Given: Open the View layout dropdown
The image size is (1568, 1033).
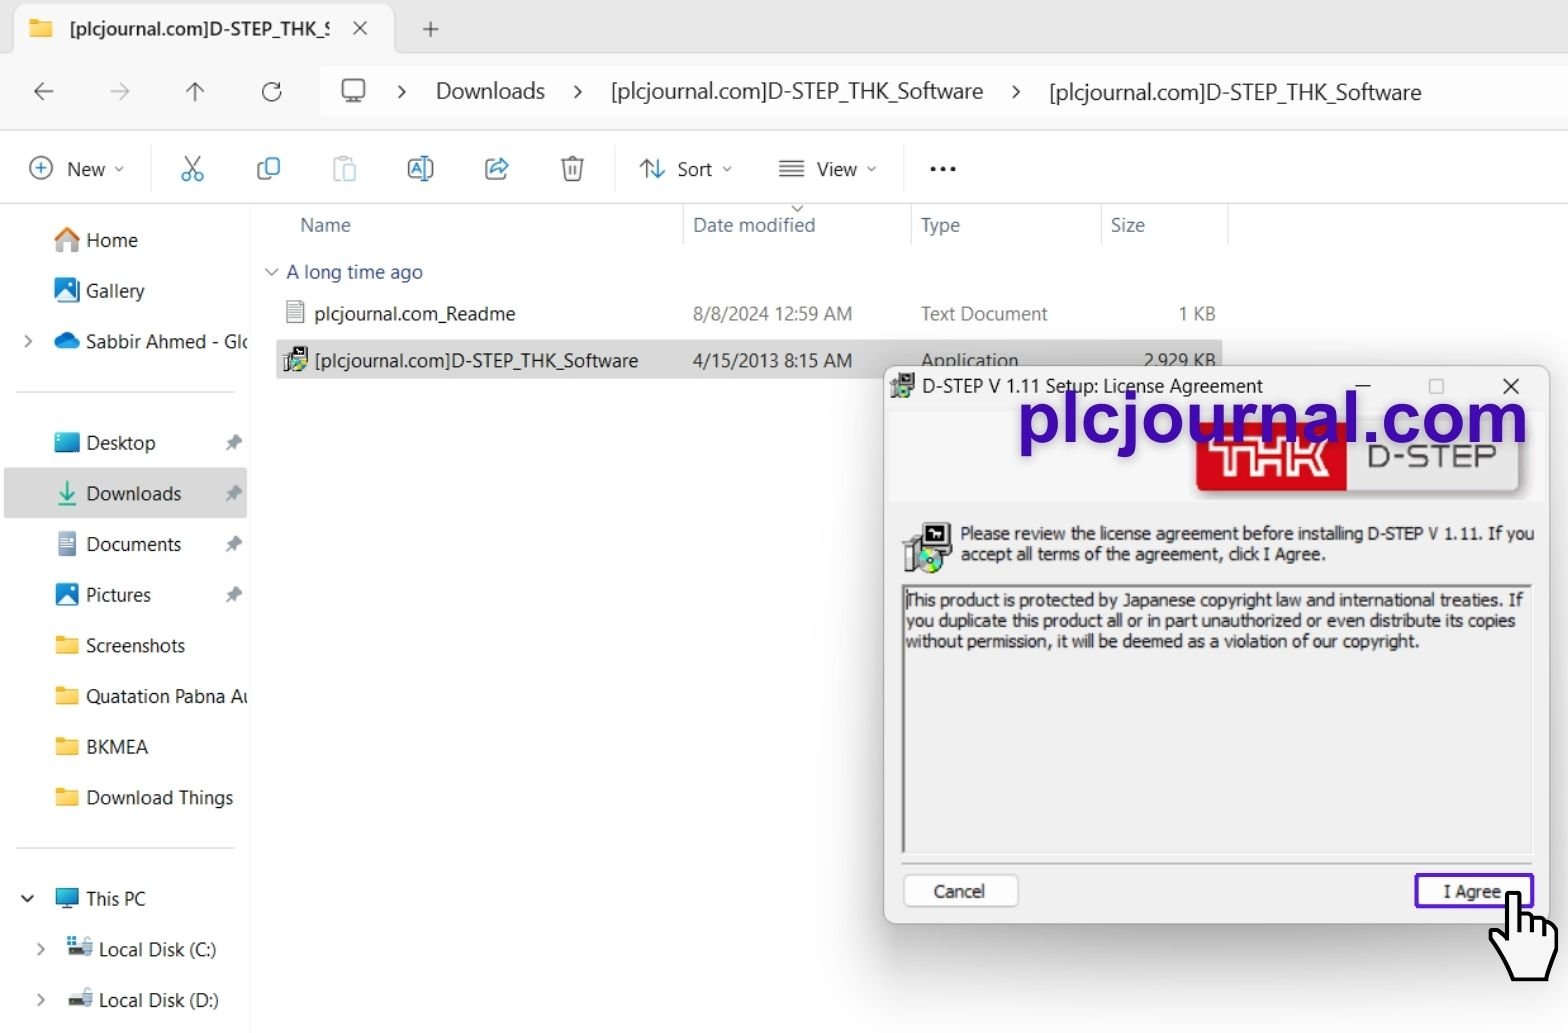Looking at the screenshot, I should [x=828, y=169].
